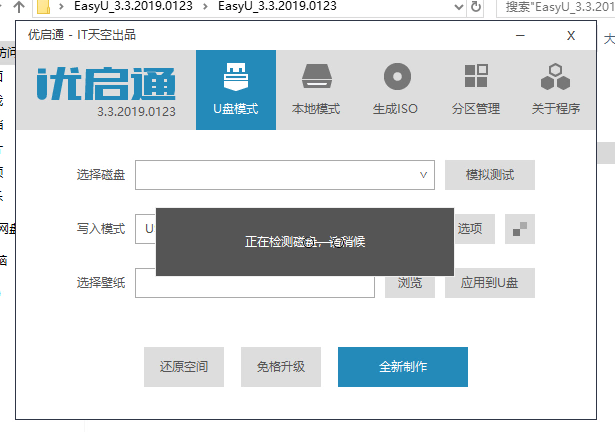The height and width of the screenshot is (432, 615).
Task: Open the 本地模式 hard disk tab
Action: pos(316,90)
